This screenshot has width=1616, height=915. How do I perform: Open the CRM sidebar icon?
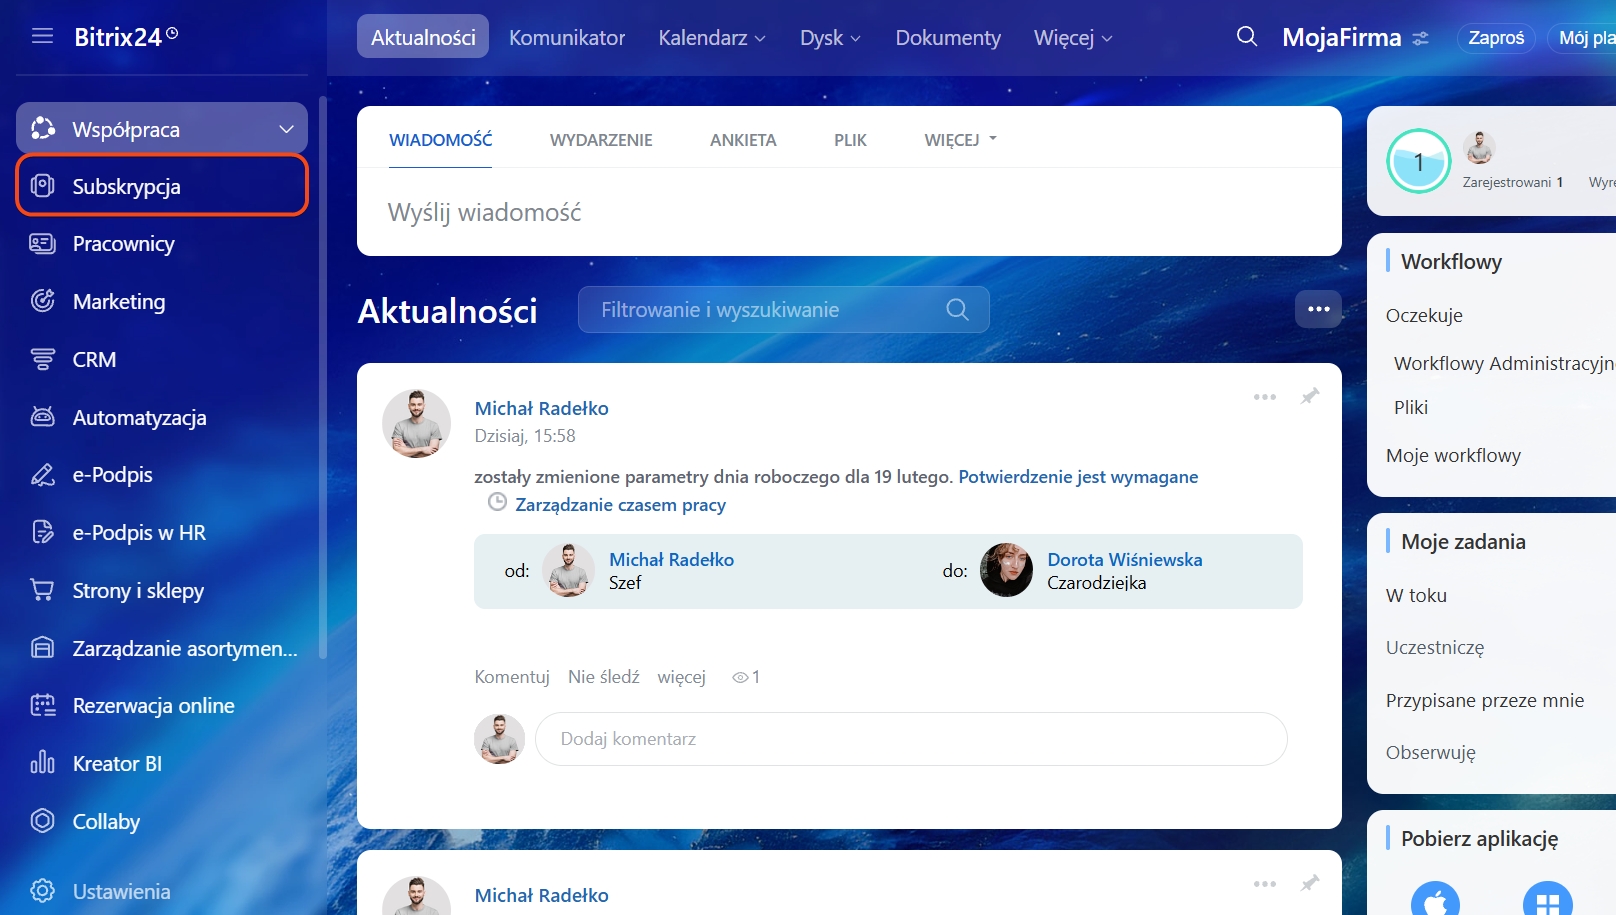(42, 360)
